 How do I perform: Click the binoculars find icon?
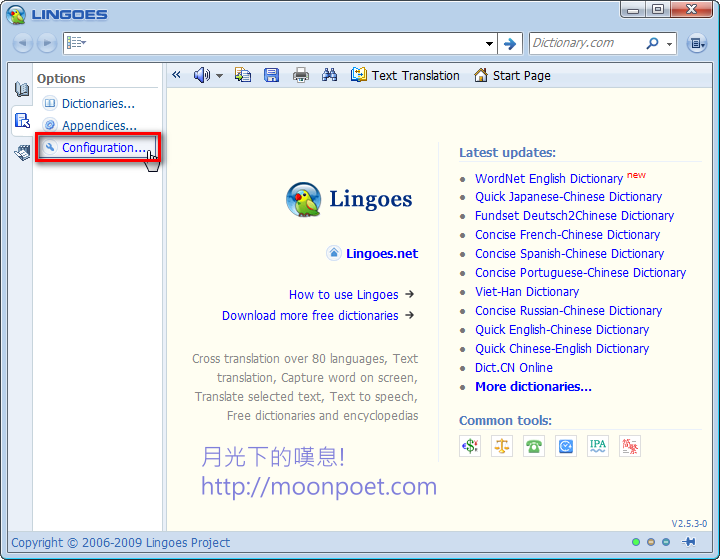[x=330, y=75]
